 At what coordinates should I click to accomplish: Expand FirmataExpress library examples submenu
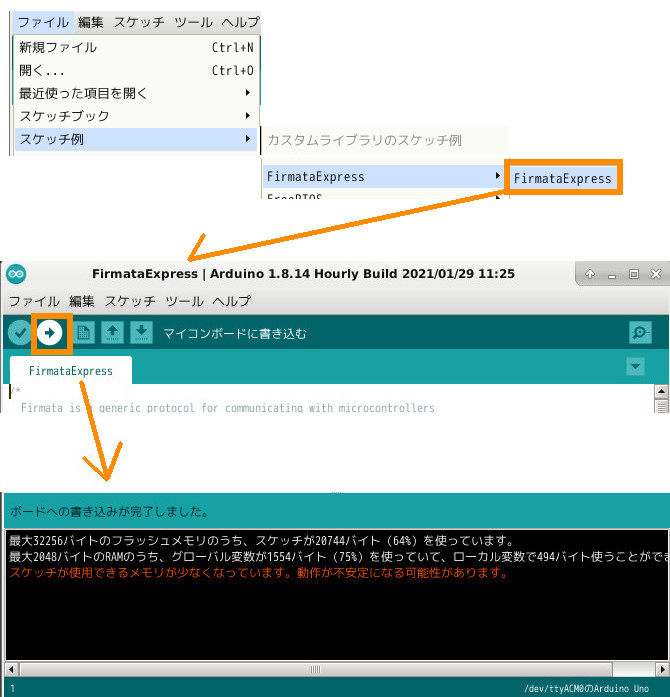(x=384, y=176)
